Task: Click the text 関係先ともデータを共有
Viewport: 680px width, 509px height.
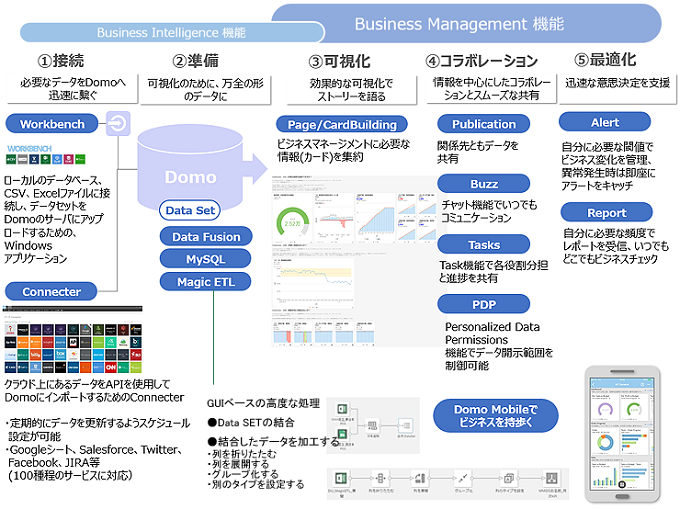Action: pos(477,152)
